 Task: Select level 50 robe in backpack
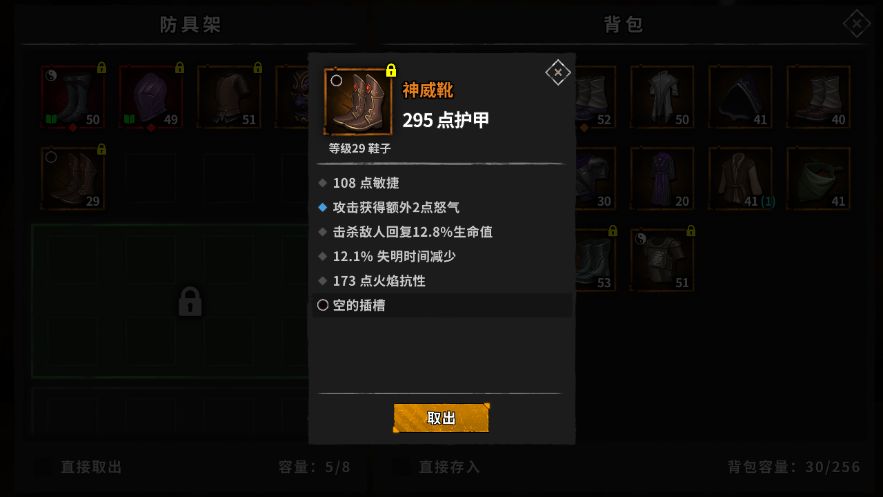[662, 97]
